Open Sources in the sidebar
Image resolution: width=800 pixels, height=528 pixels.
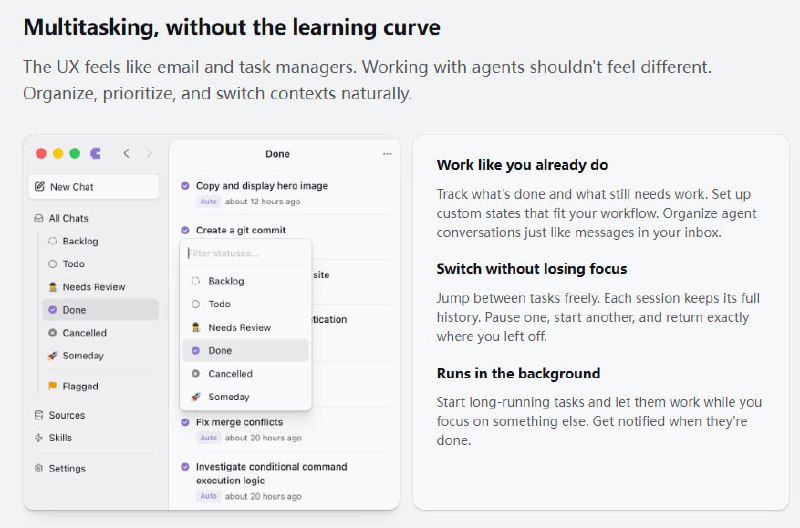click(66, 415)
